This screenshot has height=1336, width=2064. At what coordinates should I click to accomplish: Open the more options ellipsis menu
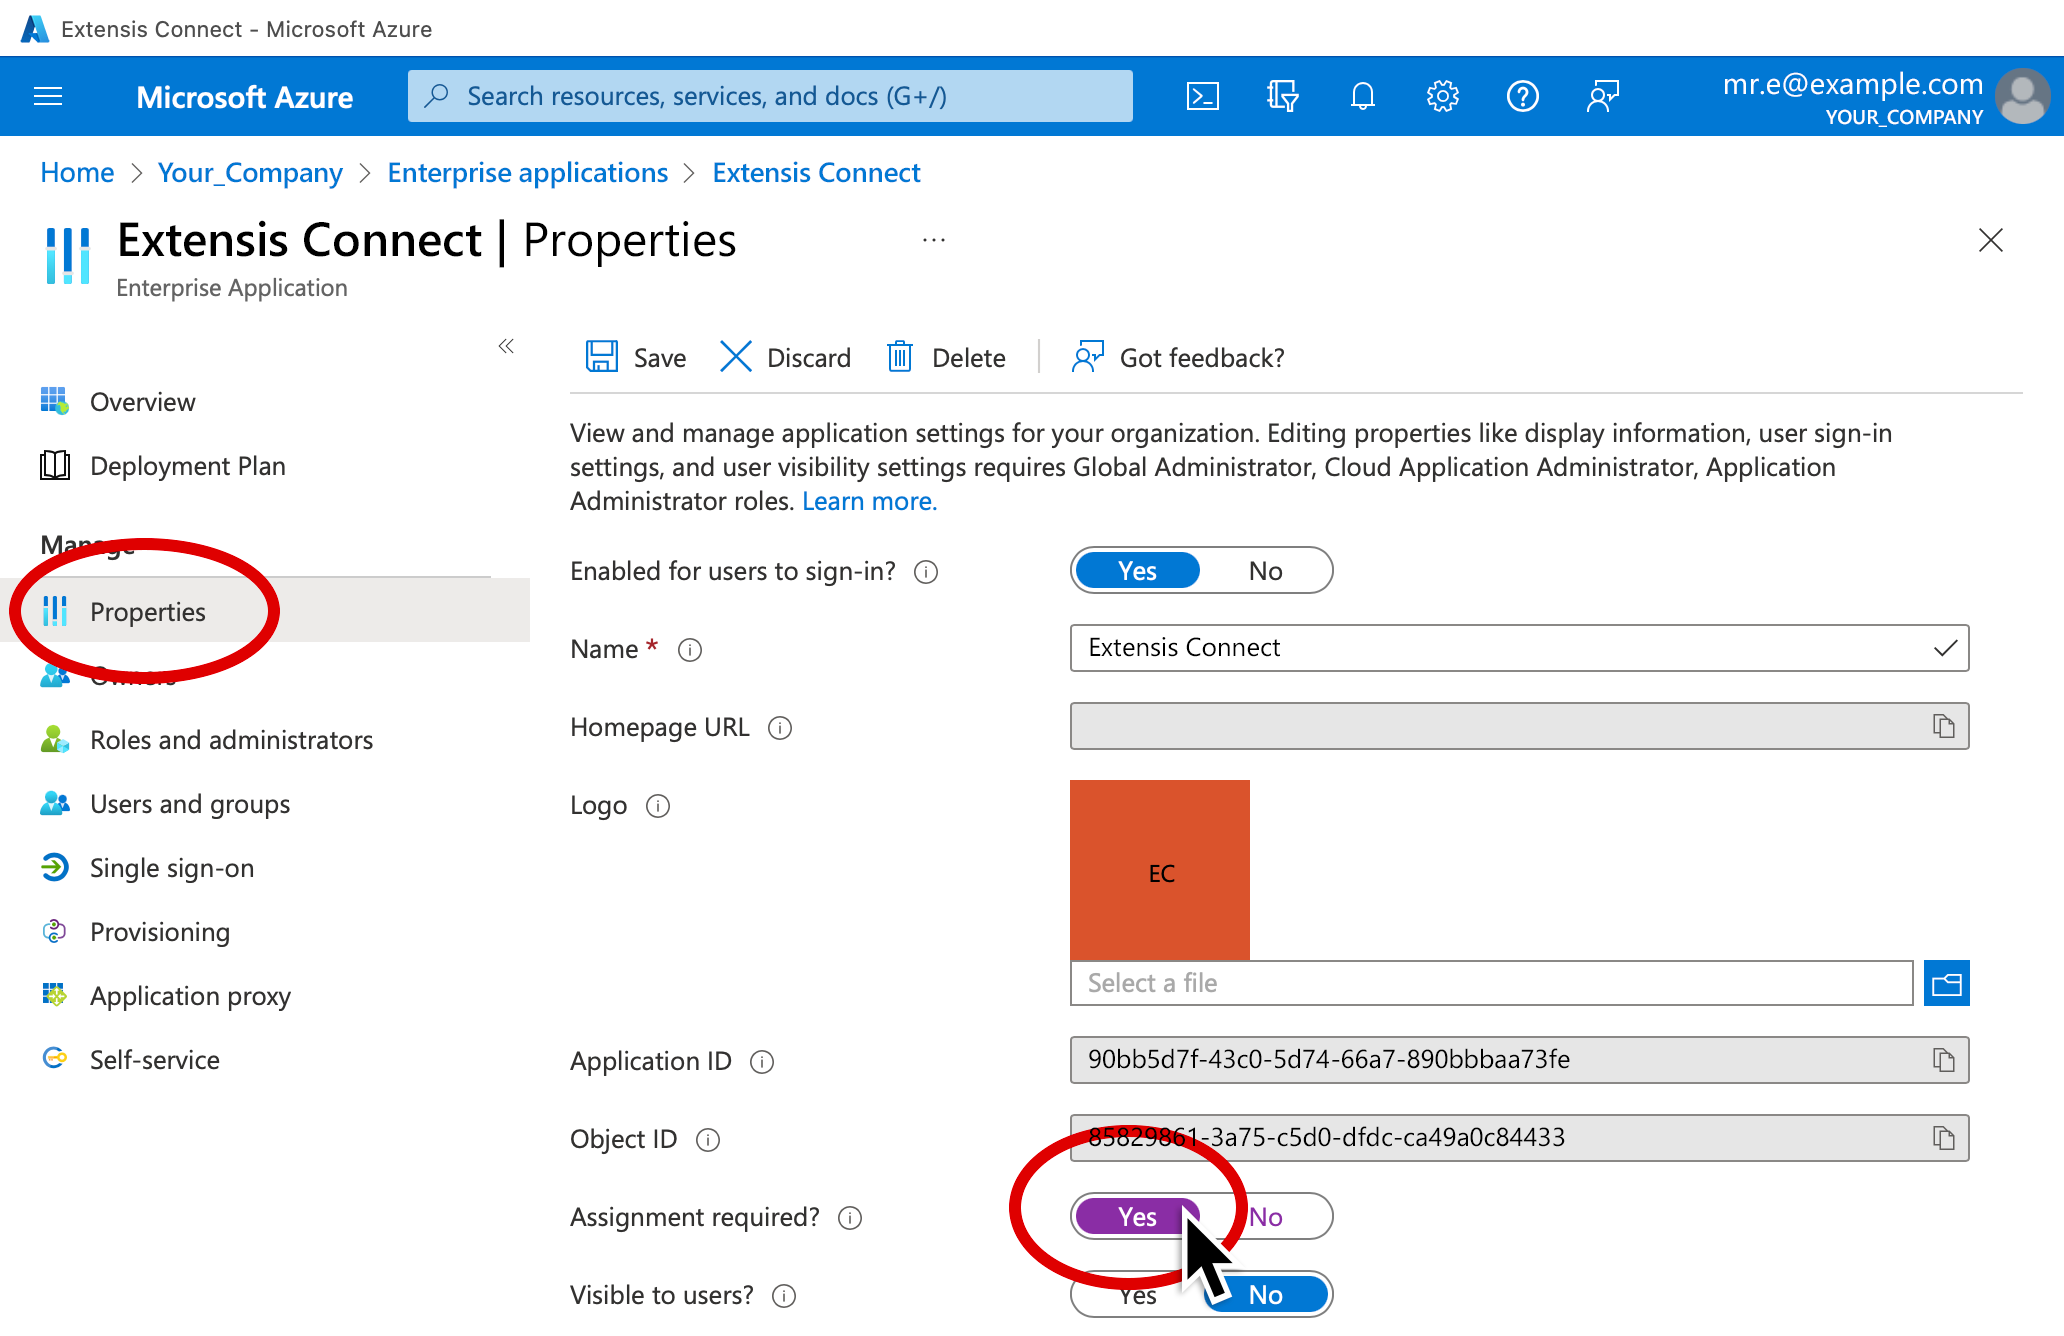934,240
